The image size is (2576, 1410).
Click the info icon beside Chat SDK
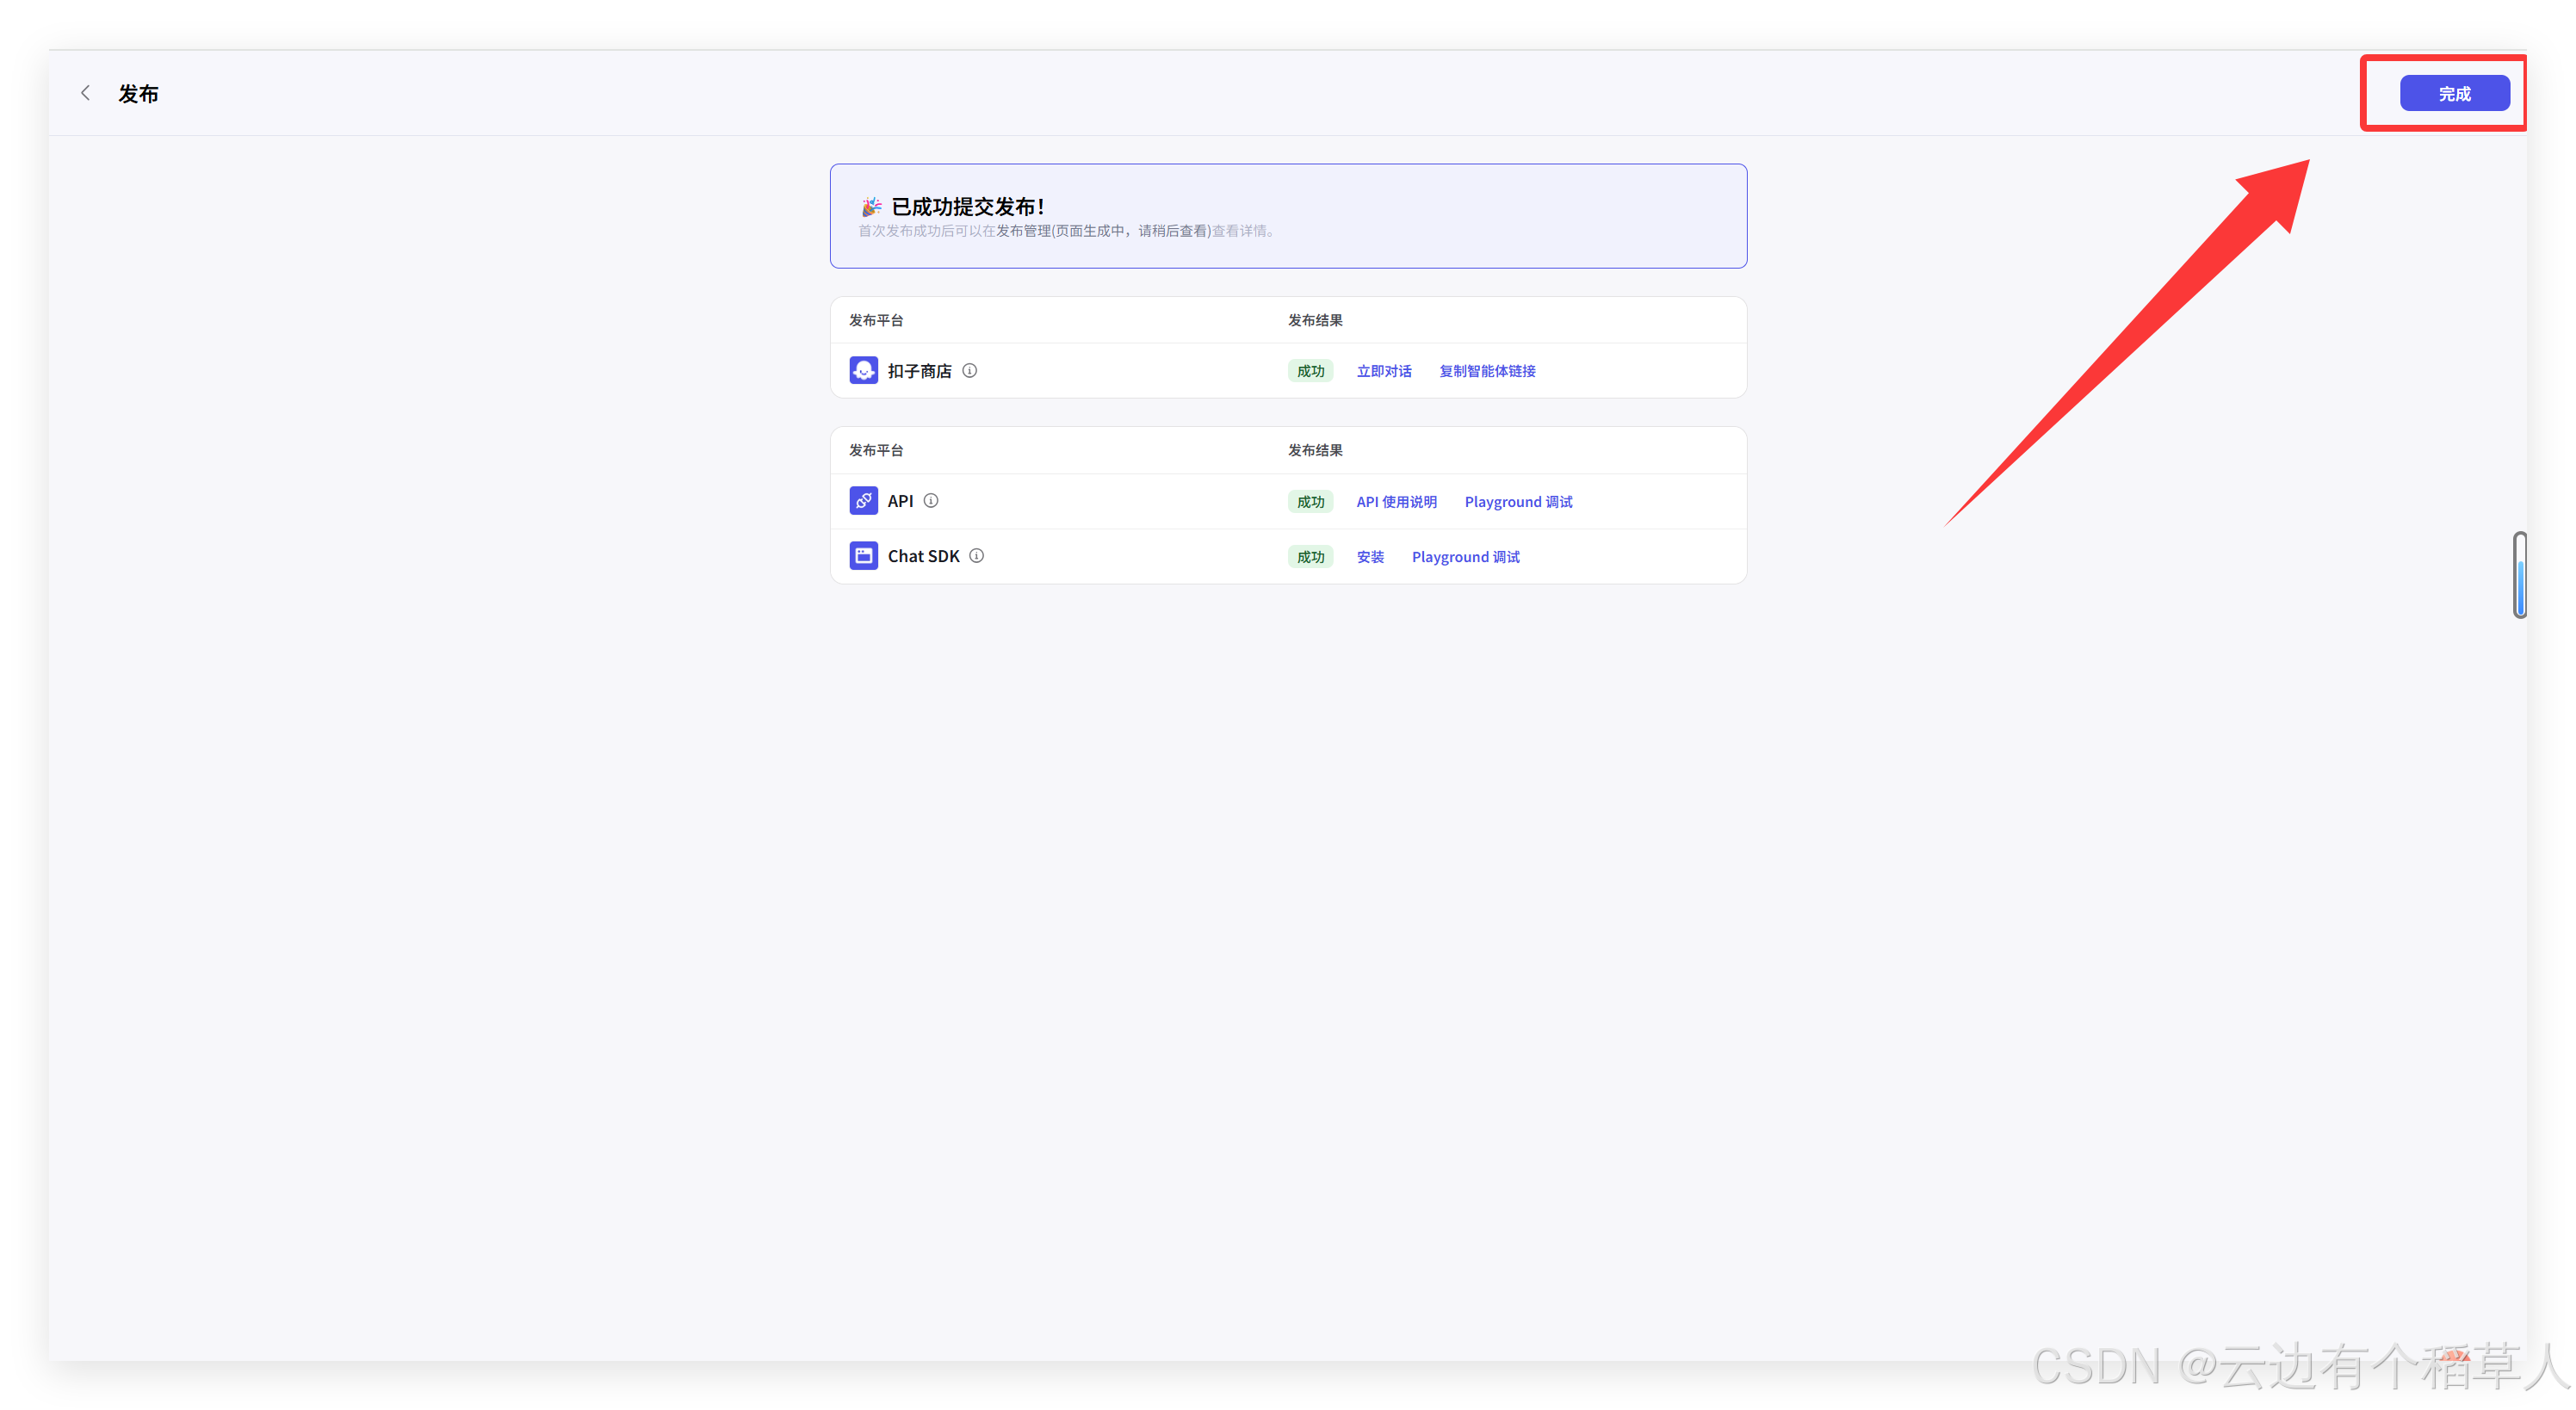[976, 556]
